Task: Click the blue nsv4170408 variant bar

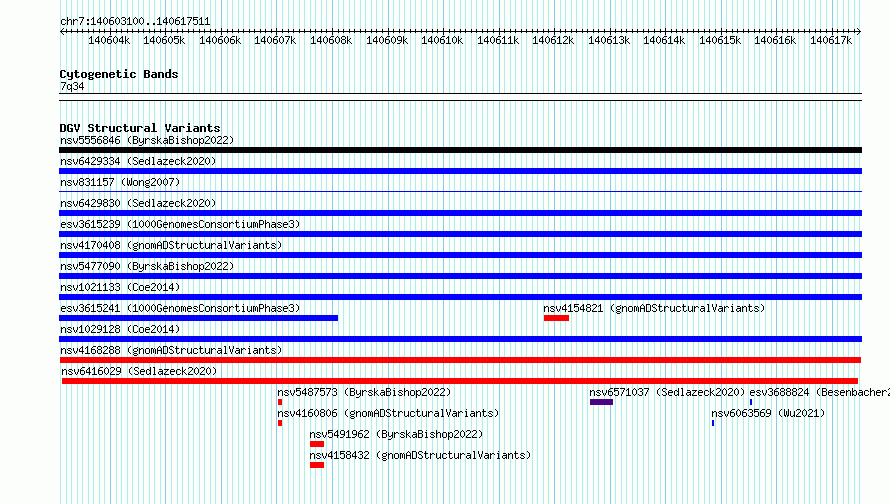Action: pos(460,255)
